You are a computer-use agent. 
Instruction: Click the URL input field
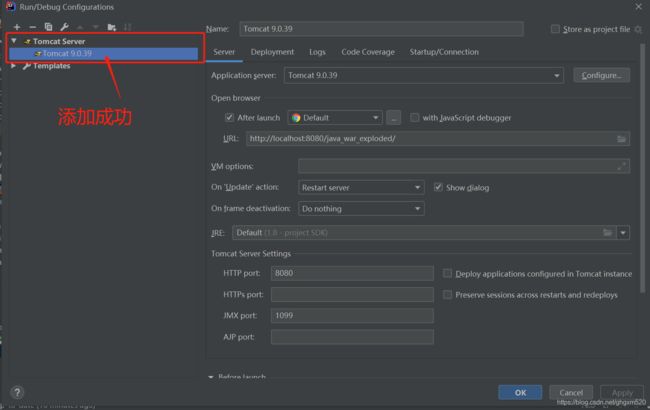[438, 139]
